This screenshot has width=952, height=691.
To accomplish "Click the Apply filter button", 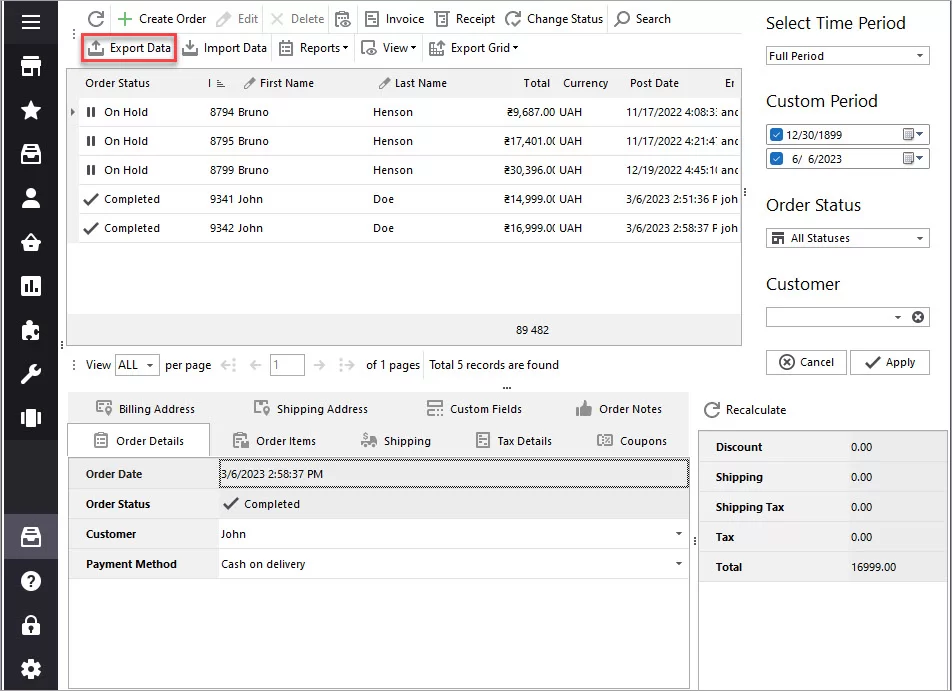I will (889, 362).
